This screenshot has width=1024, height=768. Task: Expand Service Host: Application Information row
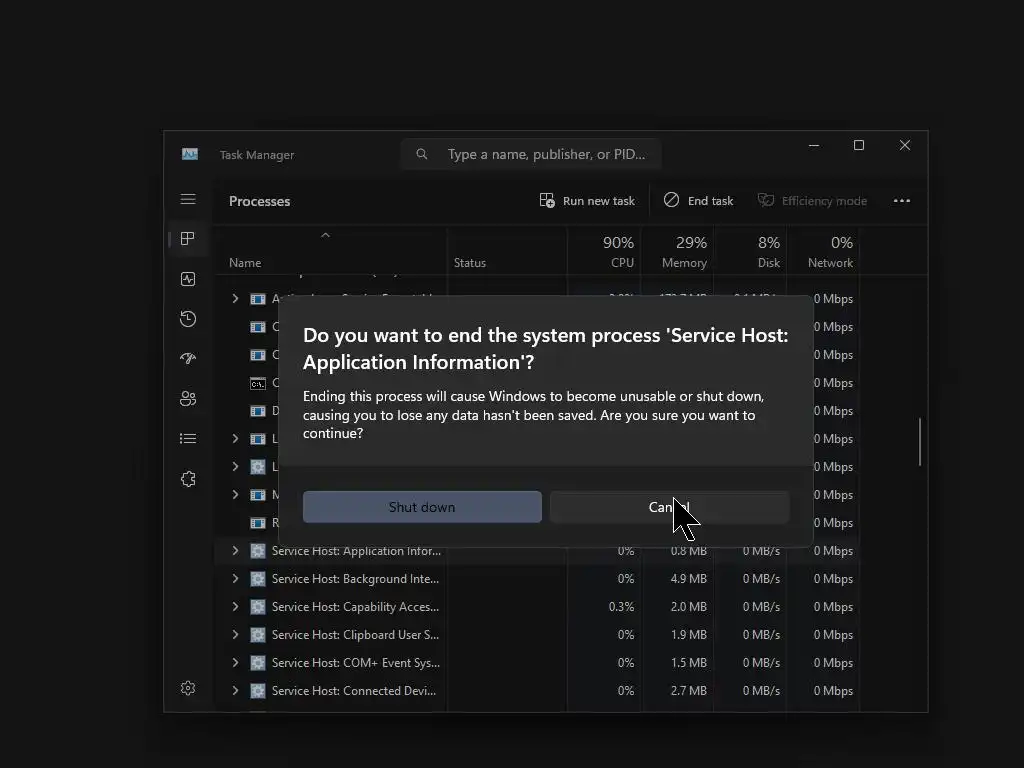tap(235, 551)
